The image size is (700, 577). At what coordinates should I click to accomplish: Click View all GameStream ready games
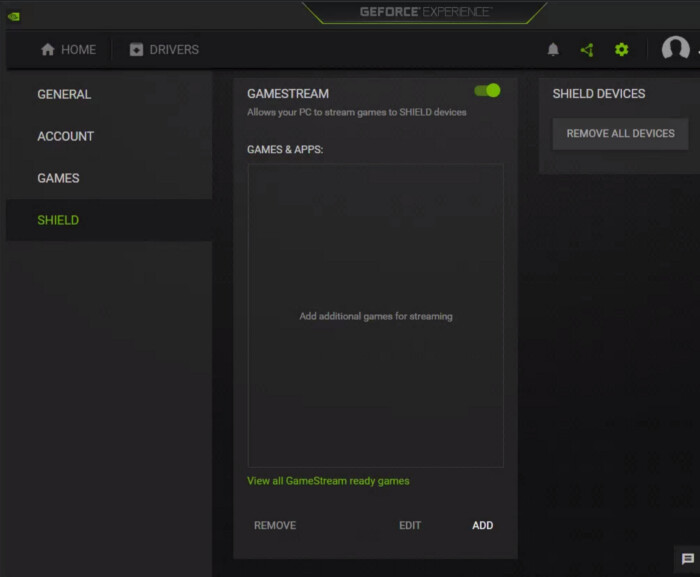(328, 481)
